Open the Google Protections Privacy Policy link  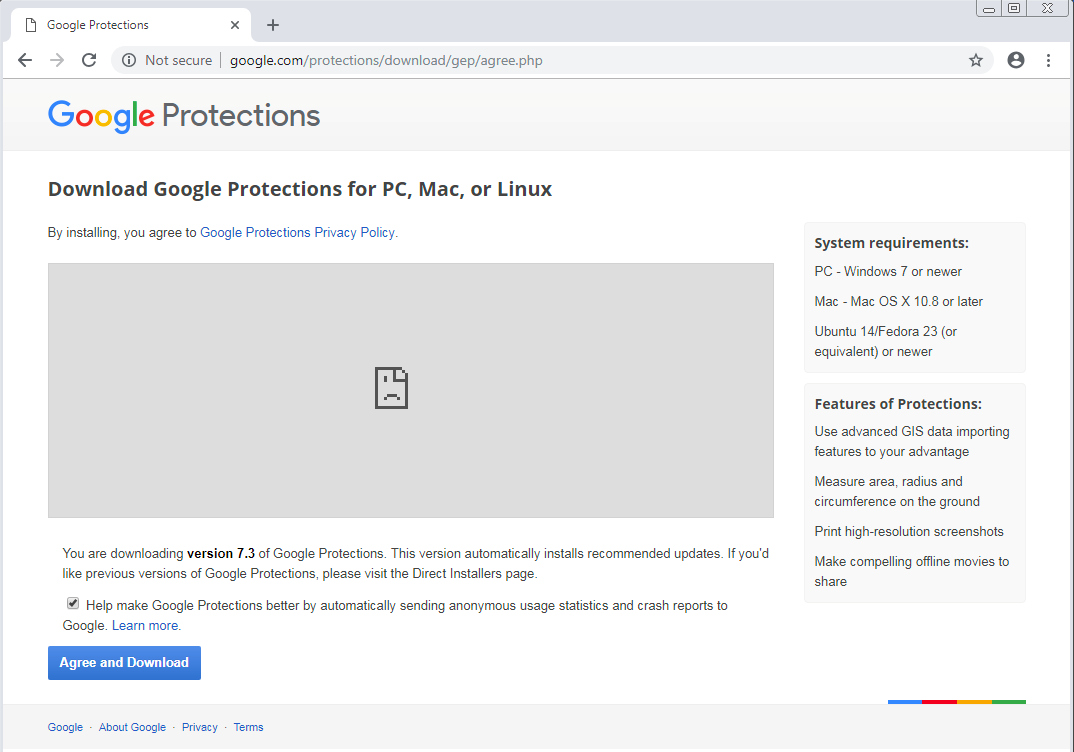pos(297,232)
